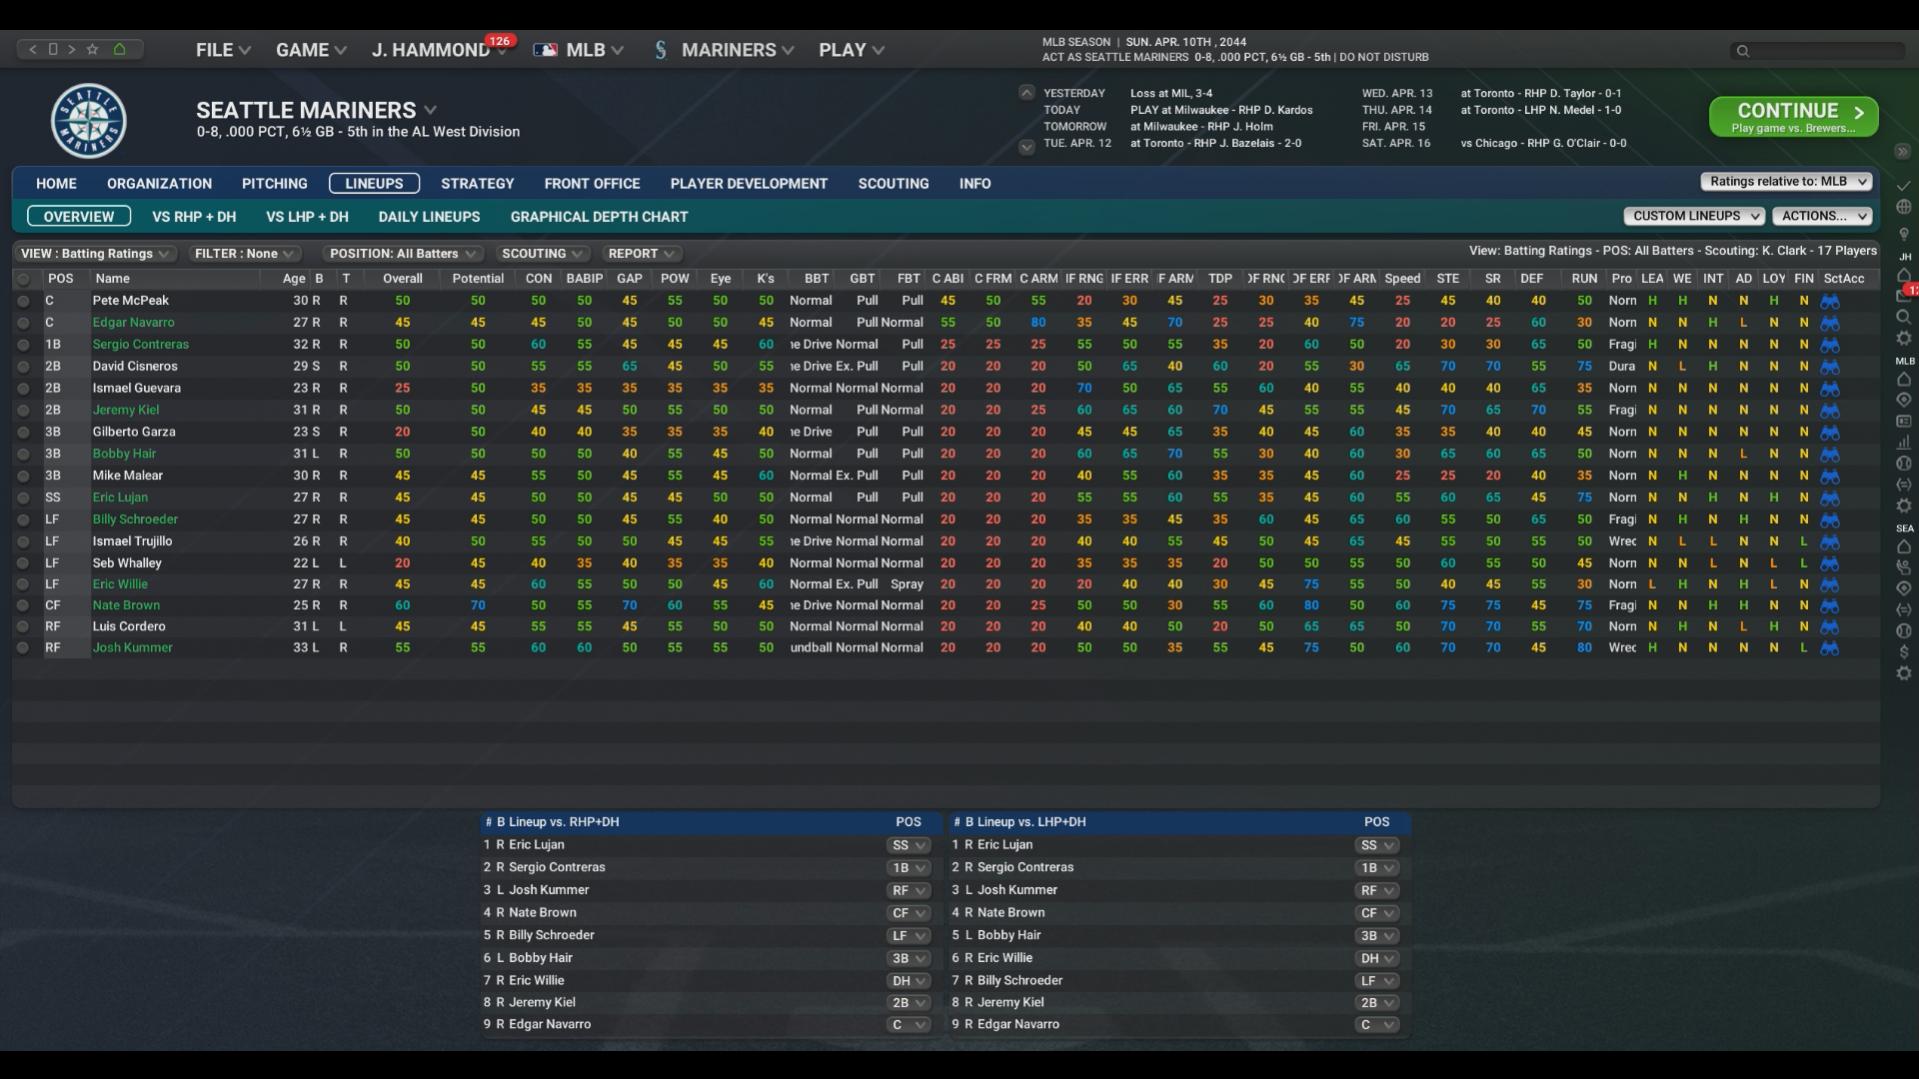The image size is (1919, 1079).
Task: Open the GAME menu
Action: pyautogui.click(x=311, y=50)
